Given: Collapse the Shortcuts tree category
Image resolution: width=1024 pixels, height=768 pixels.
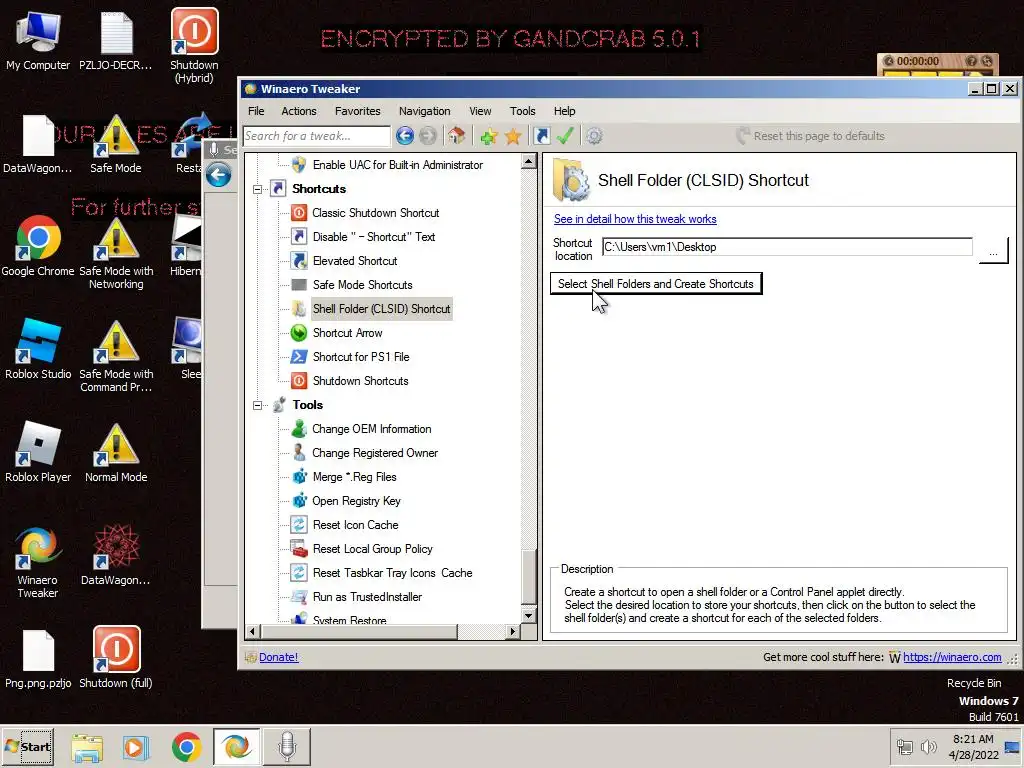Looking at the screenshot, I should tap(258, 189).
